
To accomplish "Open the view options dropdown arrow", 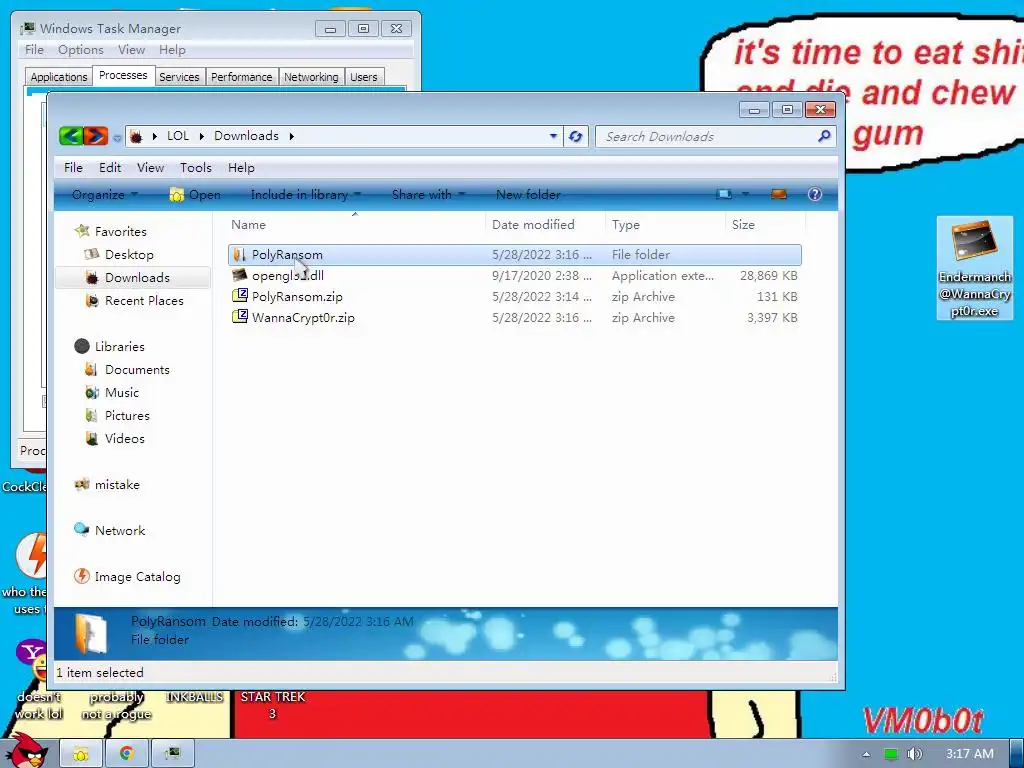I will click(x=745, y=194).
